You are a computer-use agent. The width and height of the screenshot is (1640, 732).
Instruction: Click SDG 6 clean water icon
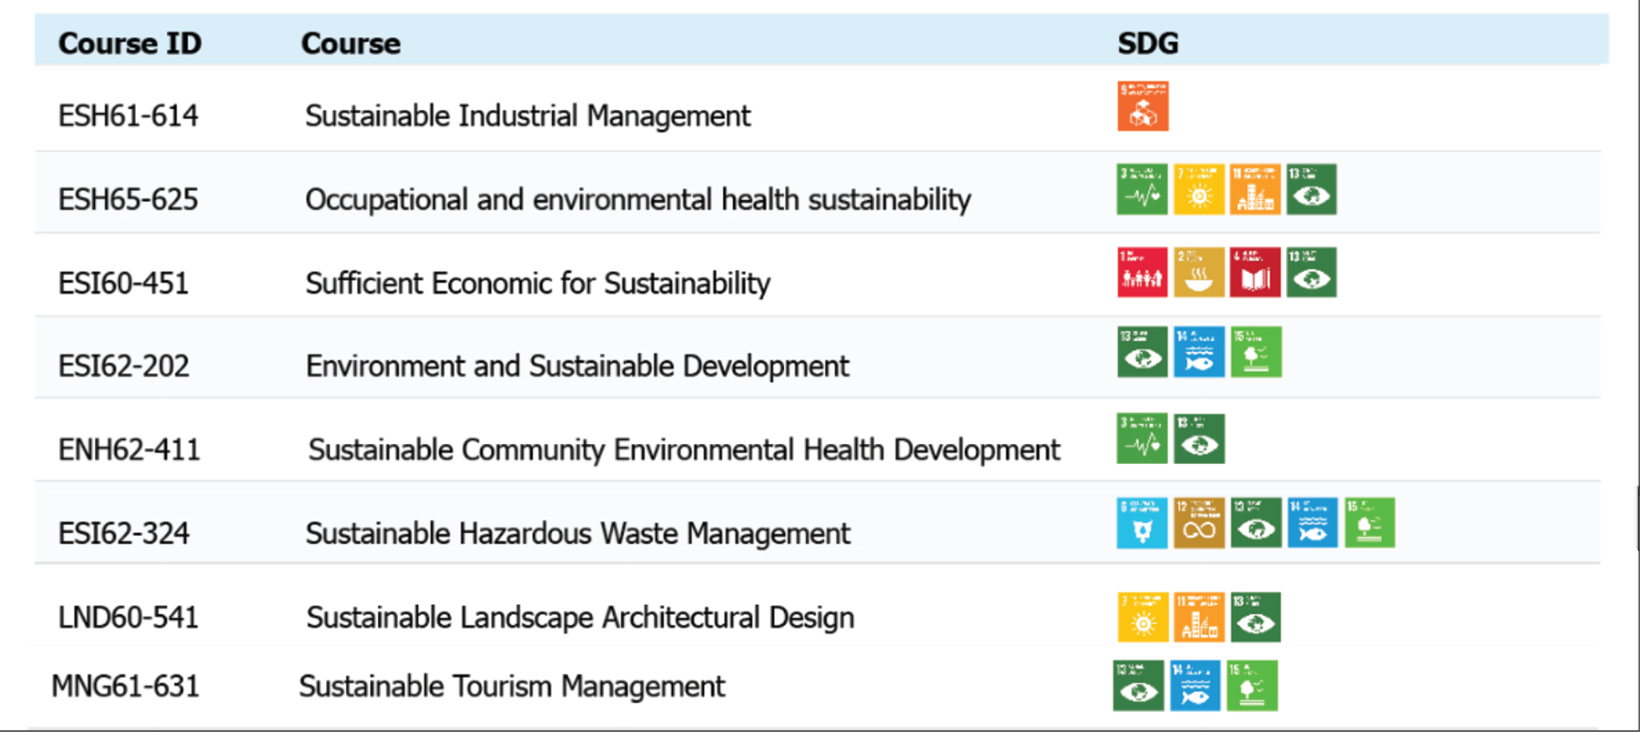[1142, 523]
